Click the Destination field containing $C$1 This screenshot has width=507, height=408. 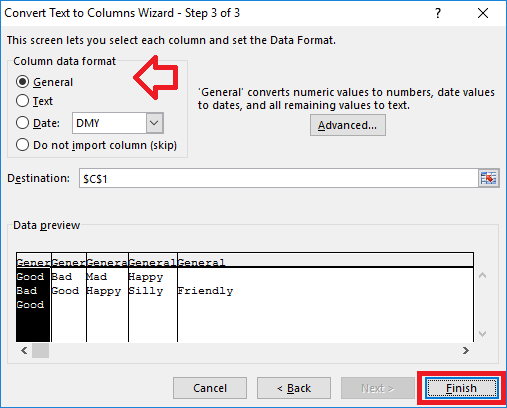pyautogui.click(x=279, y=178)
